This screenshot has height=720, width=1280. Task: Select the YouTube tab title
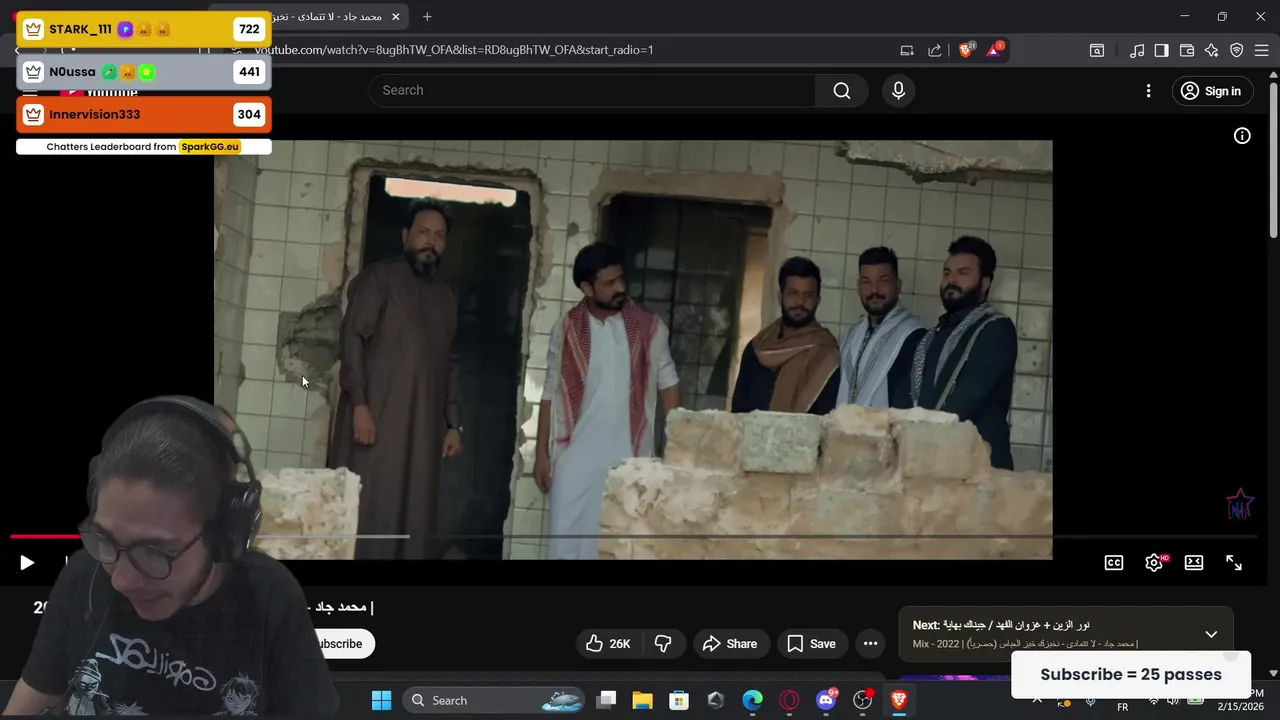tap(327, 17)
